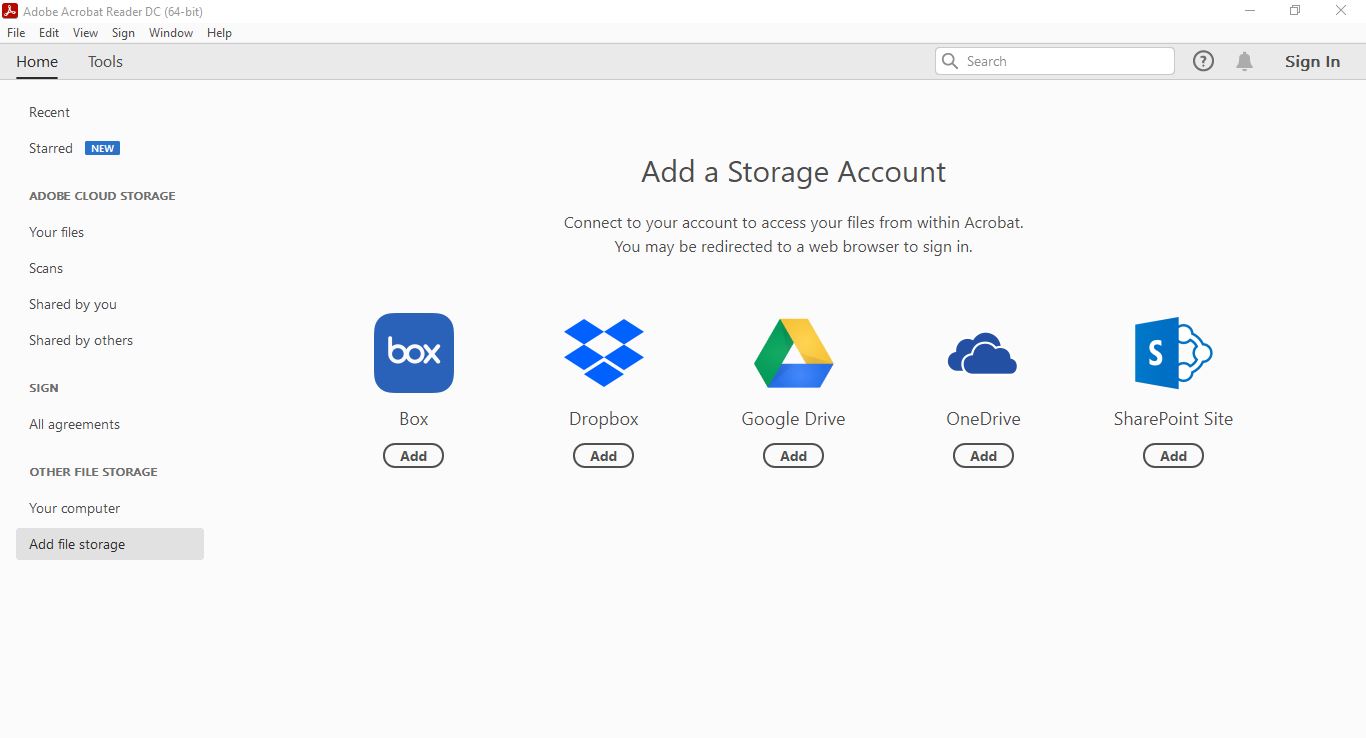Click the Google Drive label text
Viewport: 1366px width, 738px height.
794,419
